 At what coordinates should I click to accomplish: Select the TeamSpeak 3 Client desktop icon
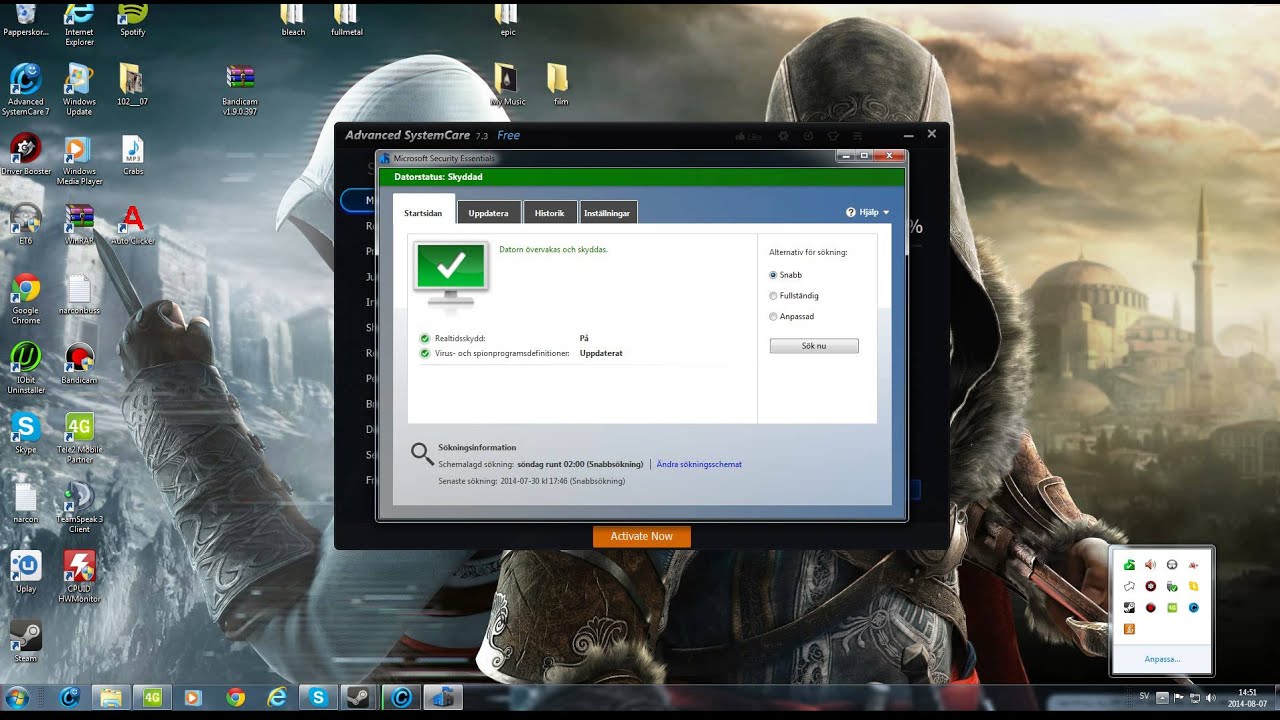79,508
